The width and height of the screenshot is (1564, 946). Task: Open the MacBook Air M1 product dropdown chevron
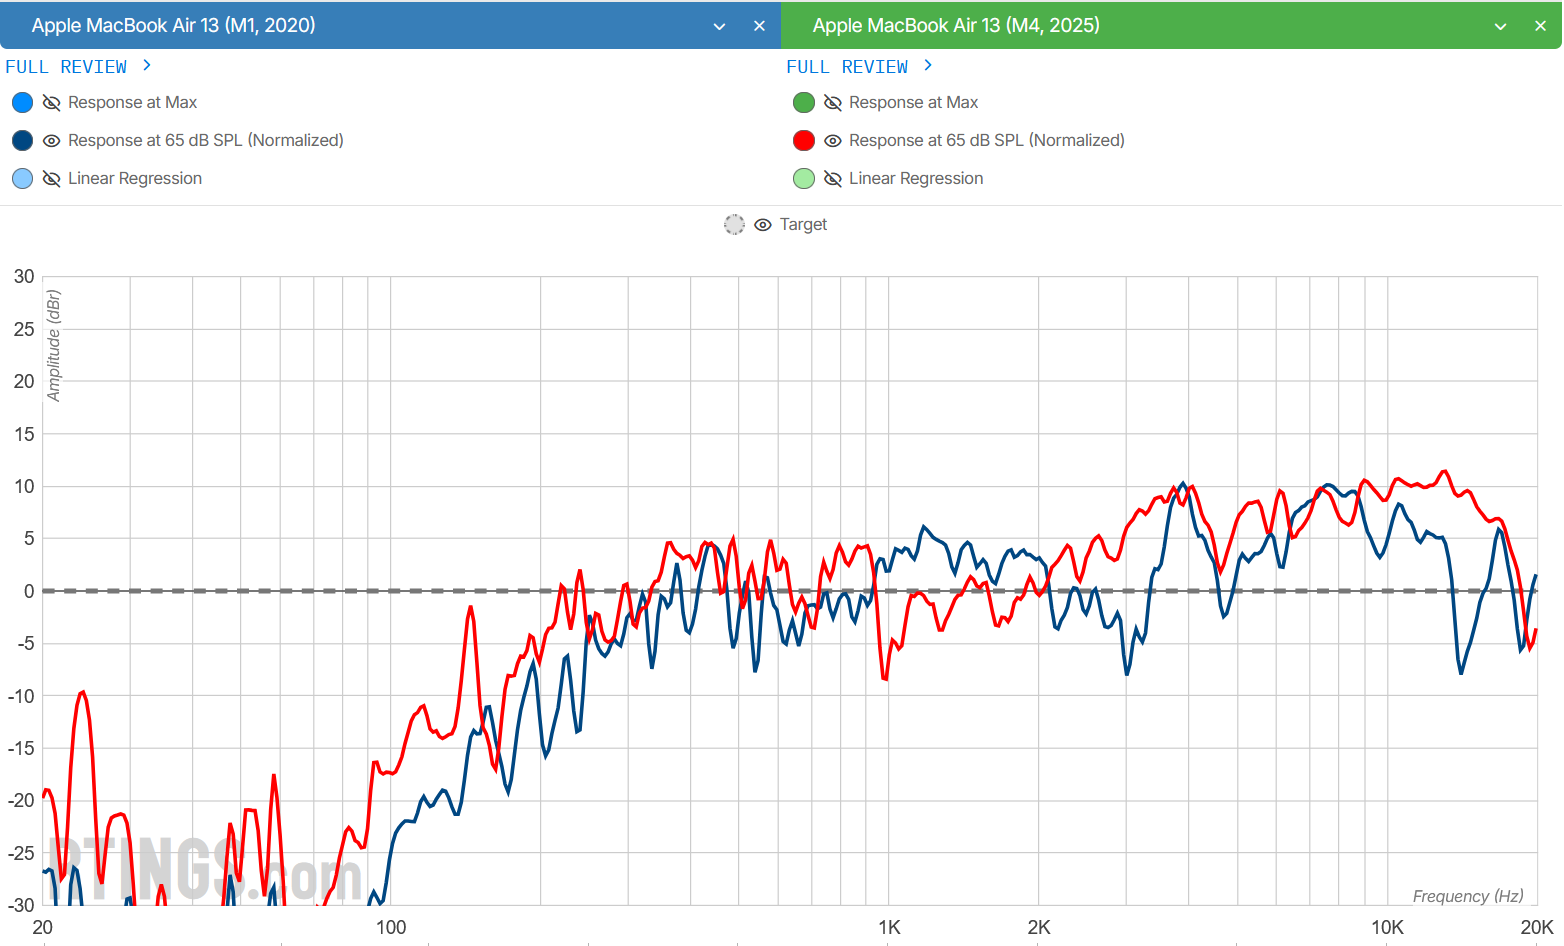[x=719, y=26]
